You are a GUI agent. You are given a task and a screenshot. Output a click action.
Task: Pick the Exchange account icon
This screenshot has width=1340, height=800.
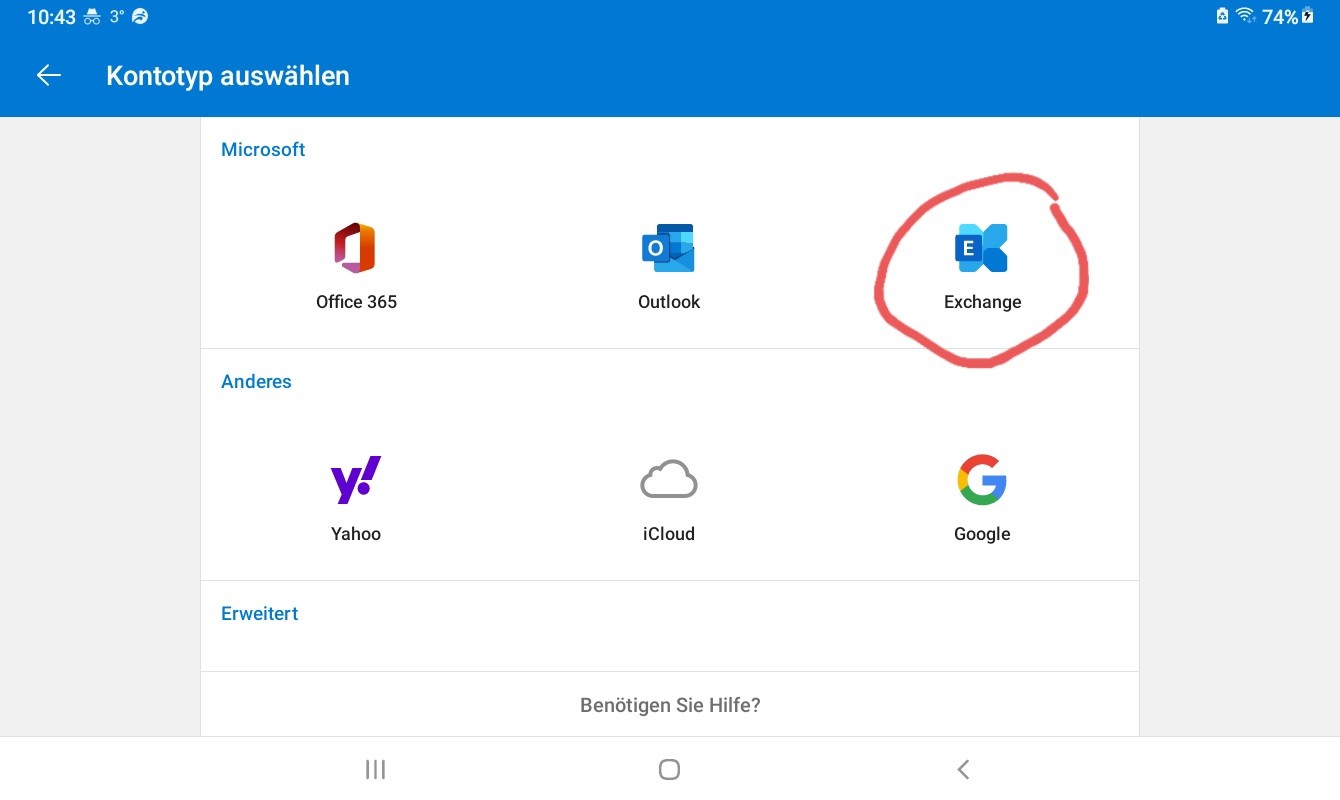[981, 248]
